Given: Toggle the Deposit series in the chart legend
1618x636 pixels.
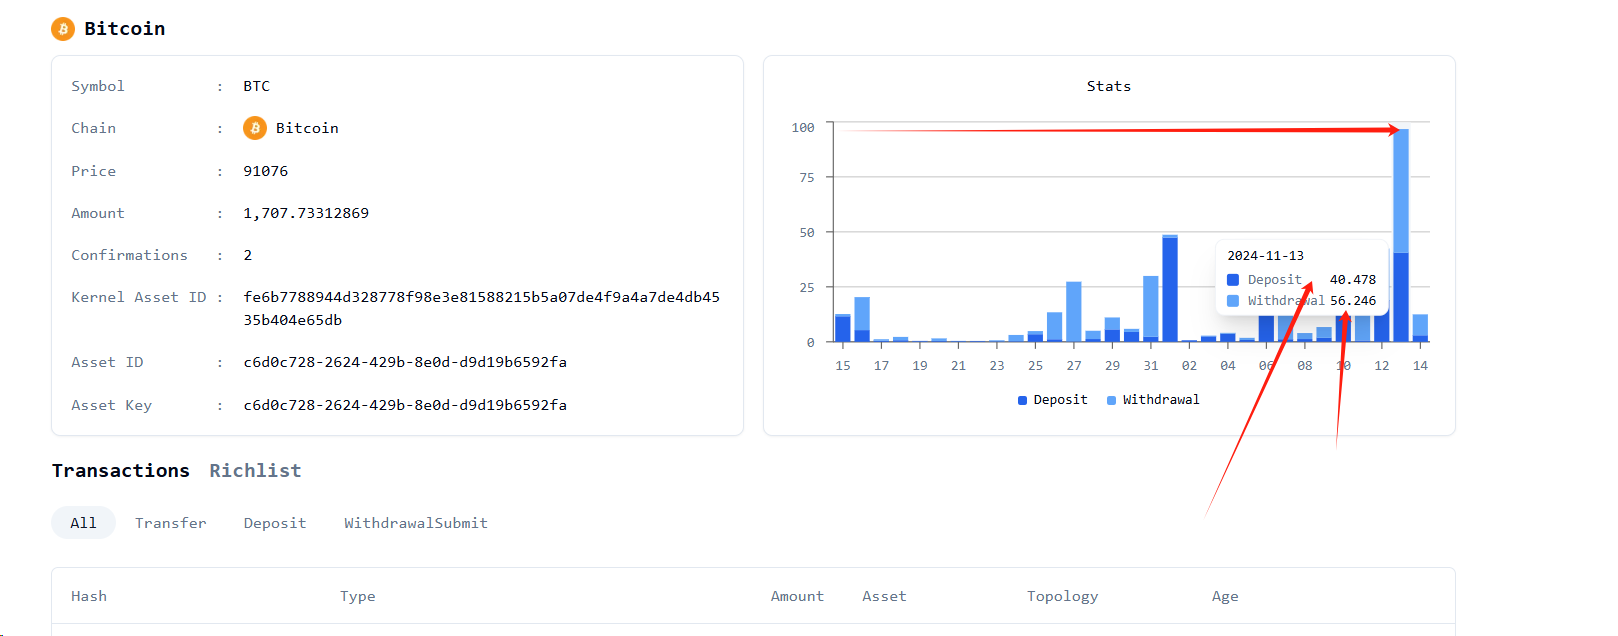Looking at the screenshot, I should pyautogui.click(x=1052, y=400).
